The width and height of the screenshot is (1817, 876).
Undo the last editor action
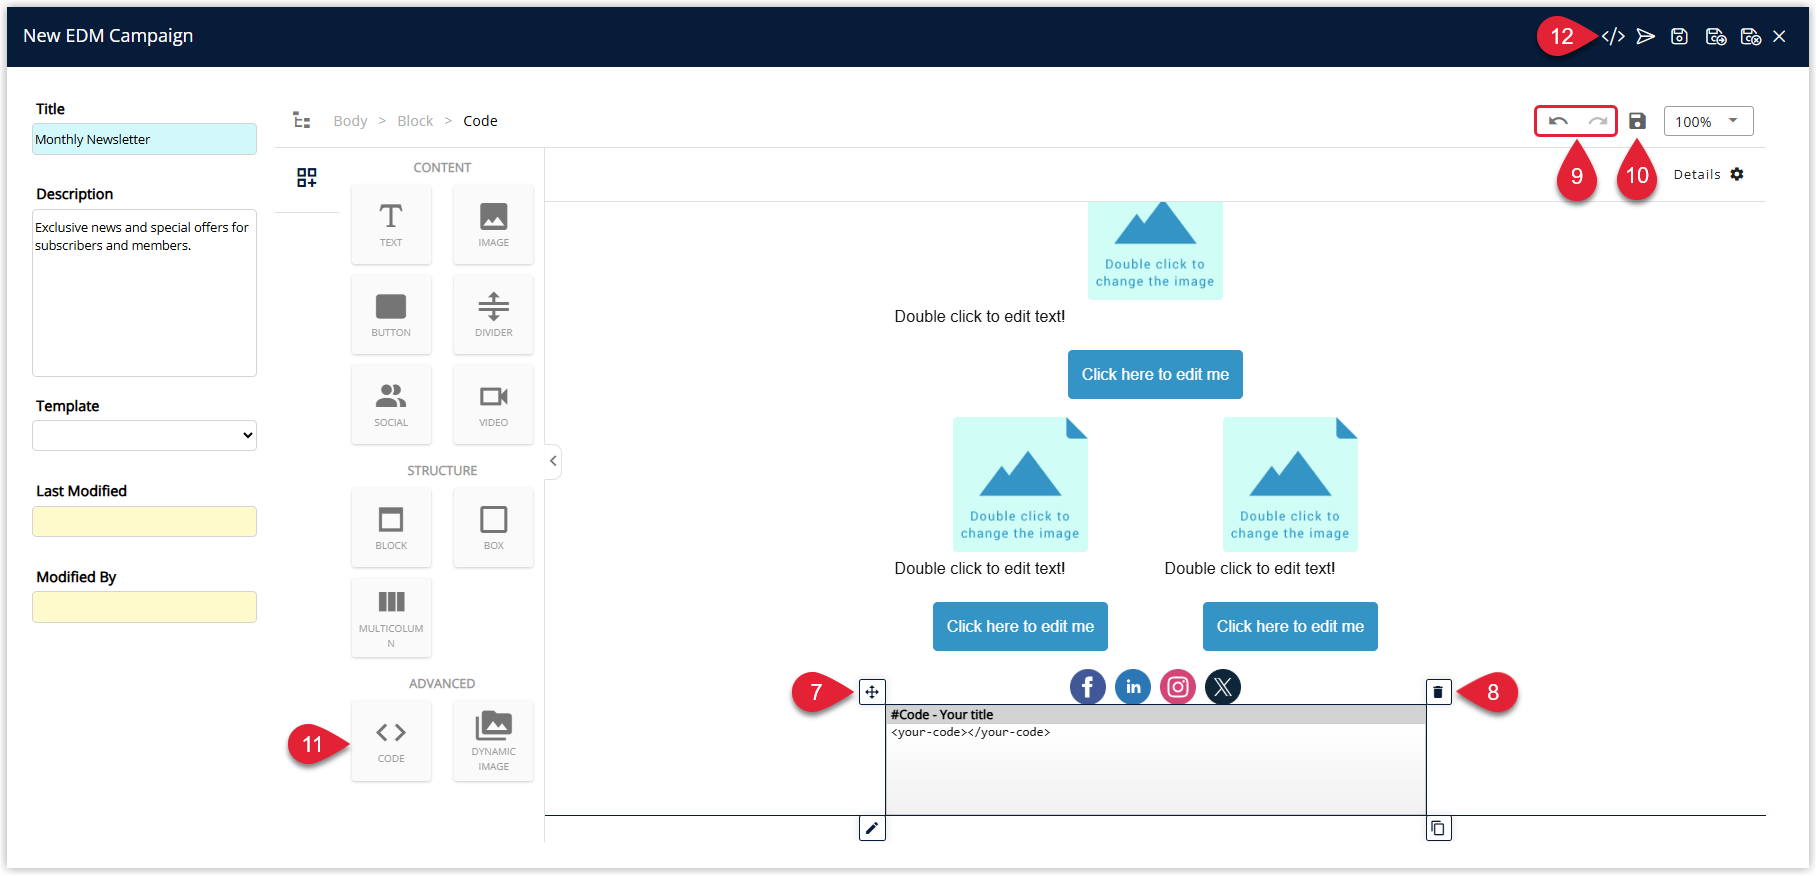coord(1558,121)
